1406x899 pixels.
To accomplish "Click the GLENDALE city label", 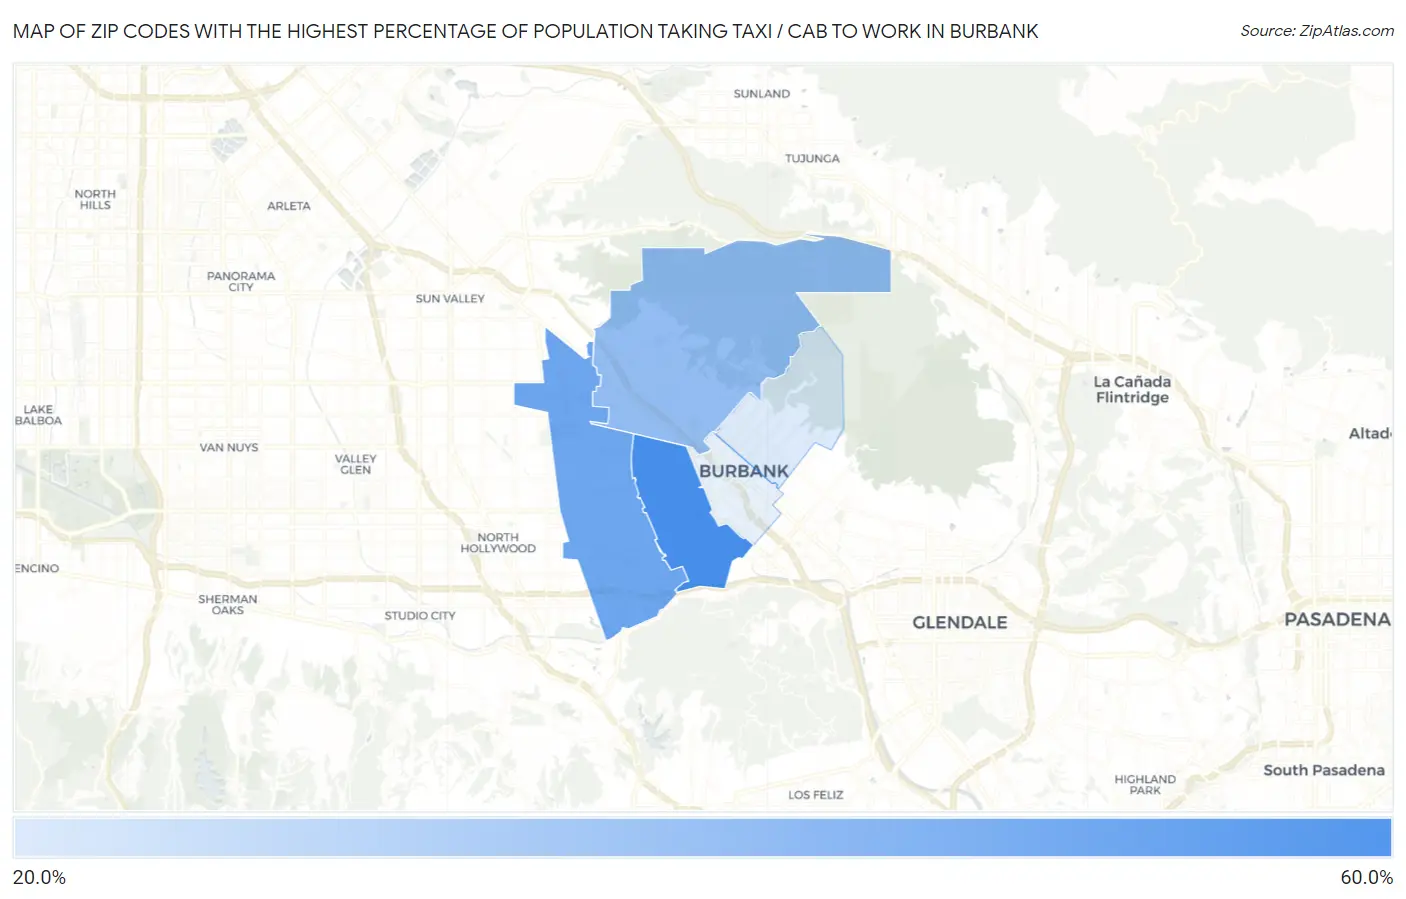I will point(960,622).
